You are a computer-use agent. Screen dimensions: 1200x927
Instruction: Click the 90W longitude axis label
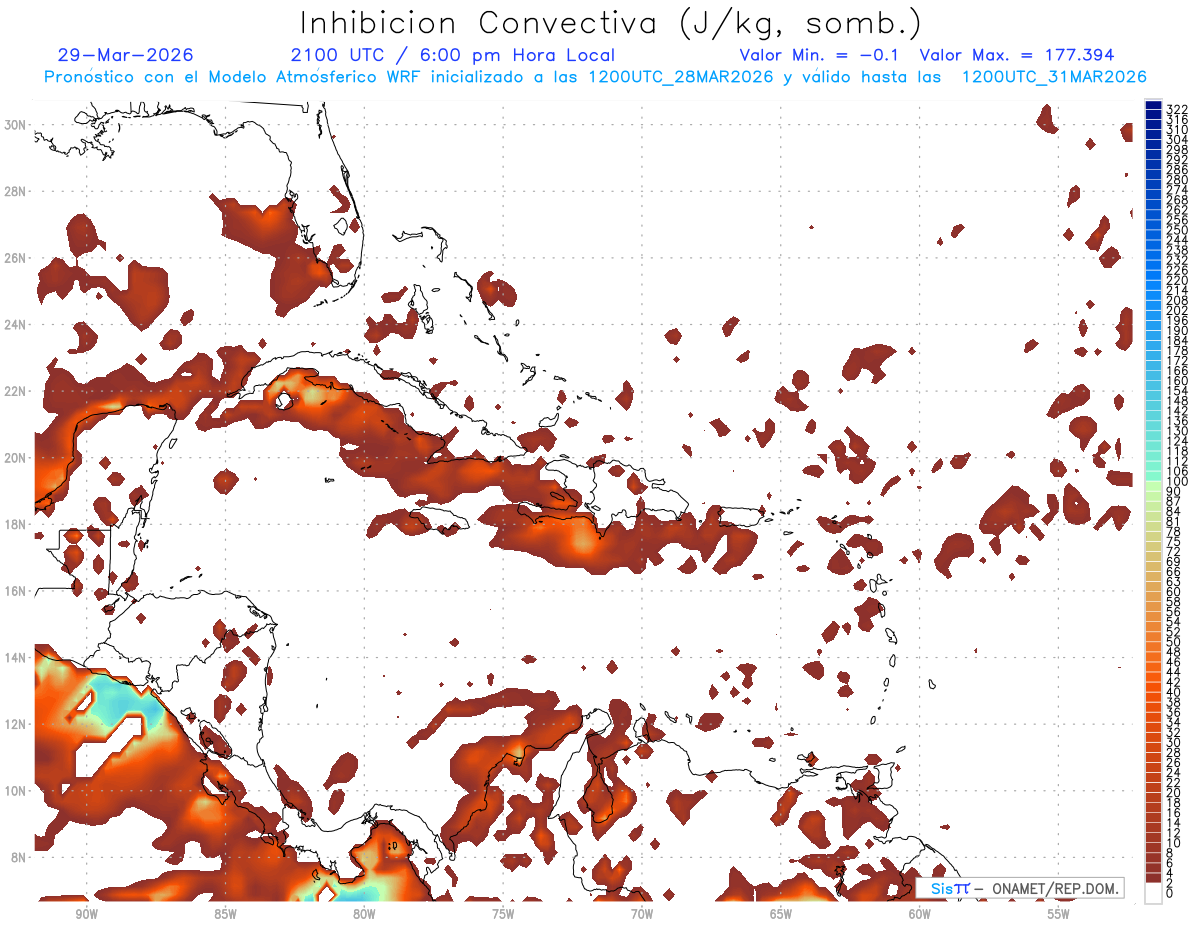(x=86, y=913)
